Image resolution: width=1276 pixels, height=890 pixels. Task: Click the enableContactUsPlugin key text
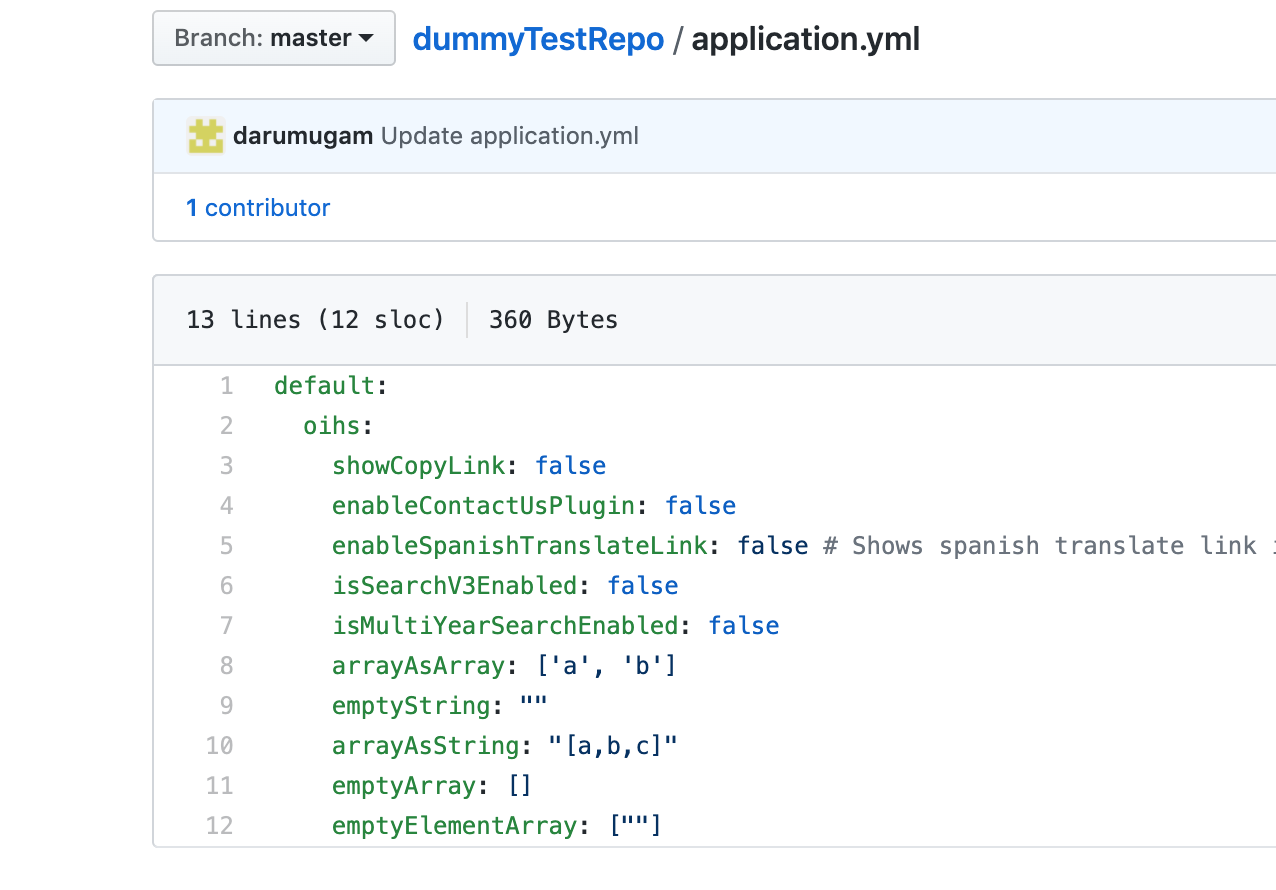pyautogui.click(x=483, y=506)
